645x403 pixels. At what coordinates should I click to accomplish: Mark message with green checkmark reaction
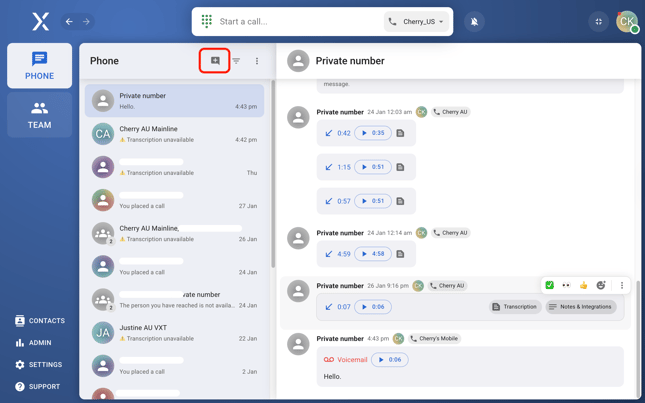tap(549, 285)
